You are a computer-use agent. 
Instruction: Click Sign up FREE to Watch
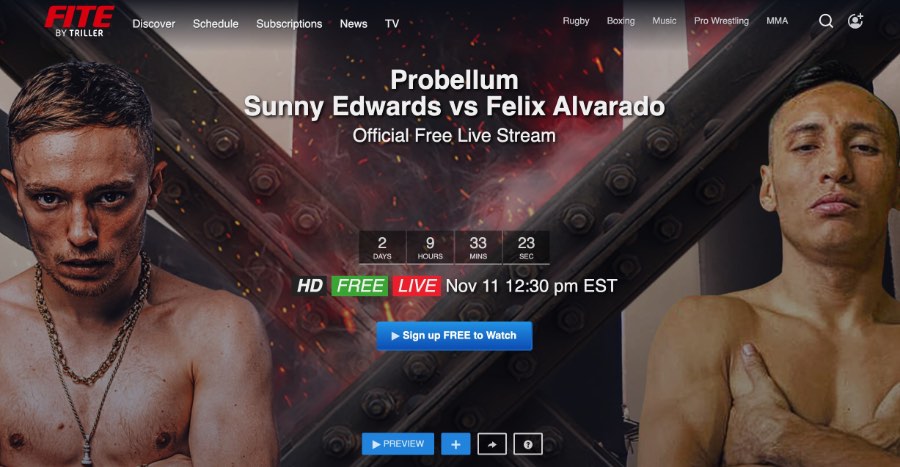(455, 336)
